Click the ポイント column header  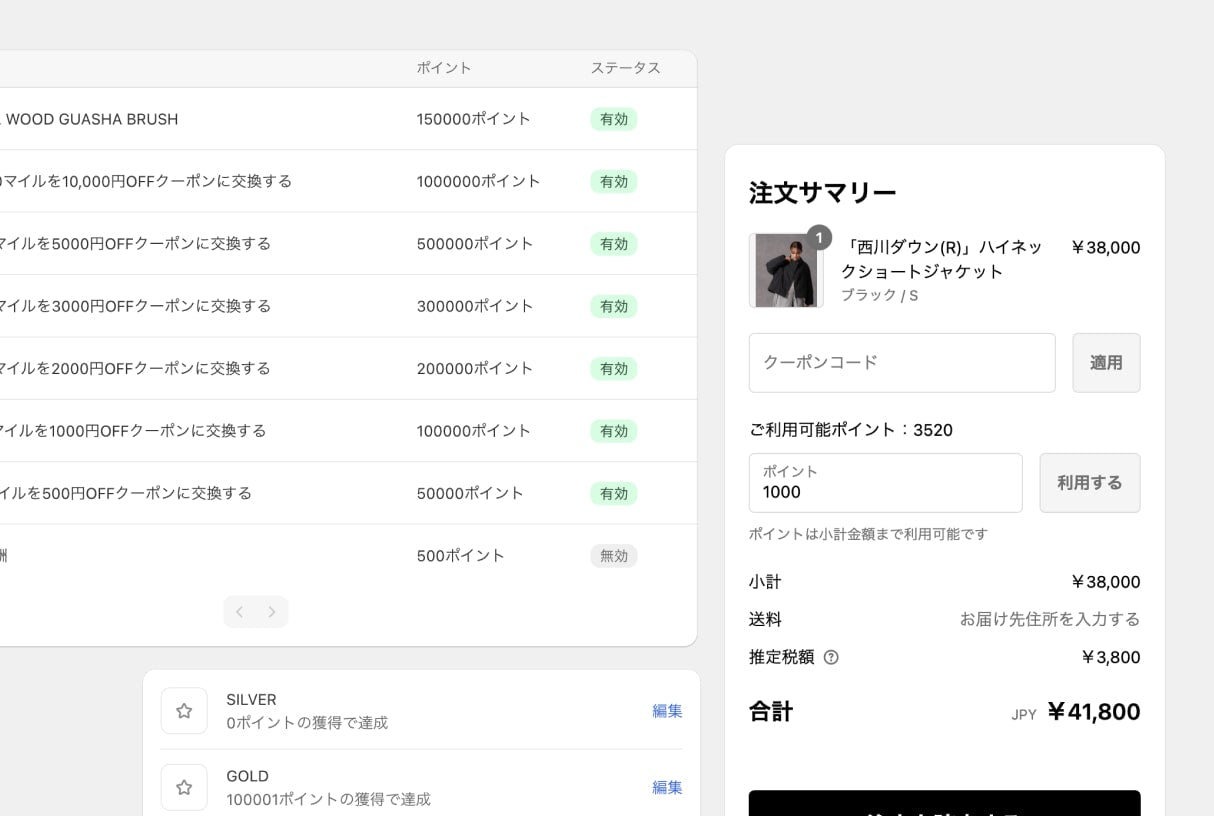pyautogui.click(x=444, y=68)
